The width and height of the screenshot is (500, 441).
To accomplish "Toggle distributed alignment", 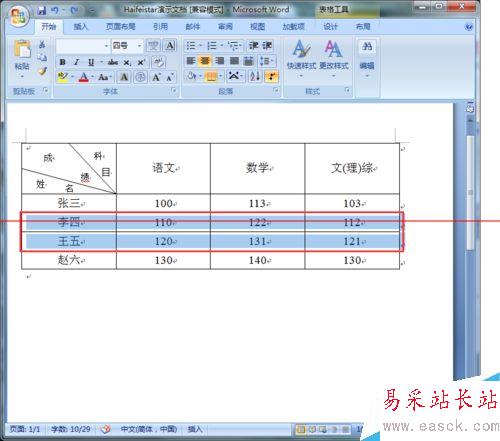I will tap(249, 61).
